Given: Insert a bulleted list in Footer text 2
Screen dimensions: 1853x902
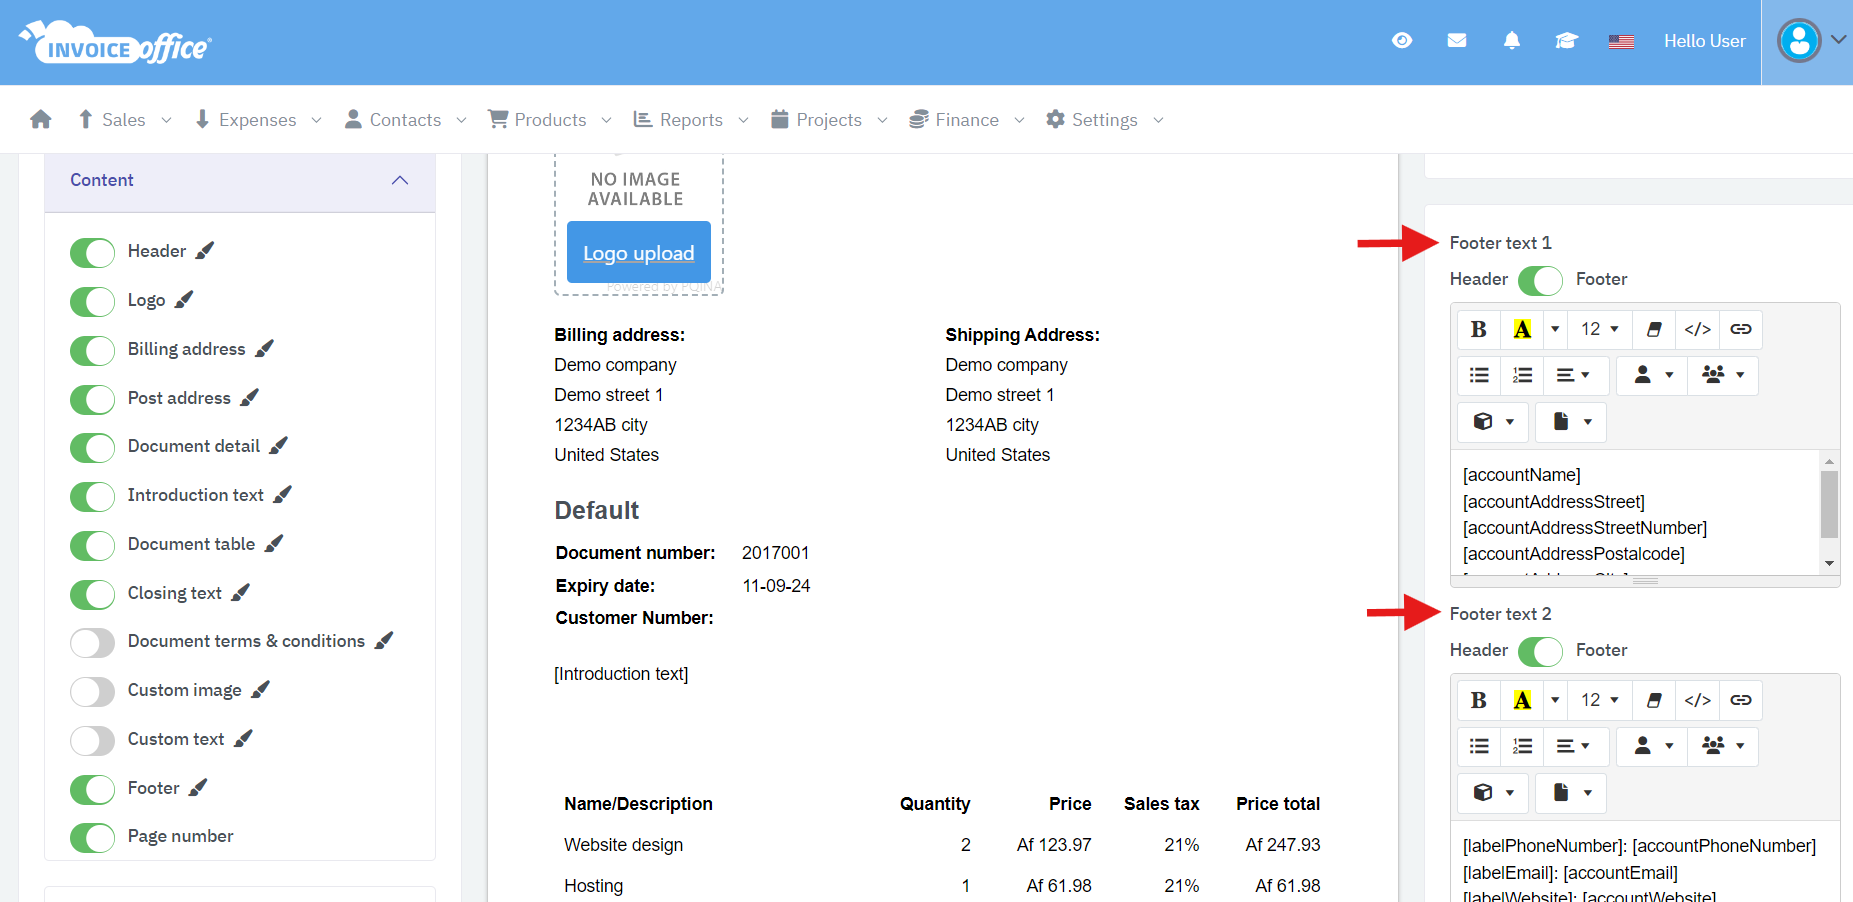Looking at the screenshot, I should [x=1478, y=746].
